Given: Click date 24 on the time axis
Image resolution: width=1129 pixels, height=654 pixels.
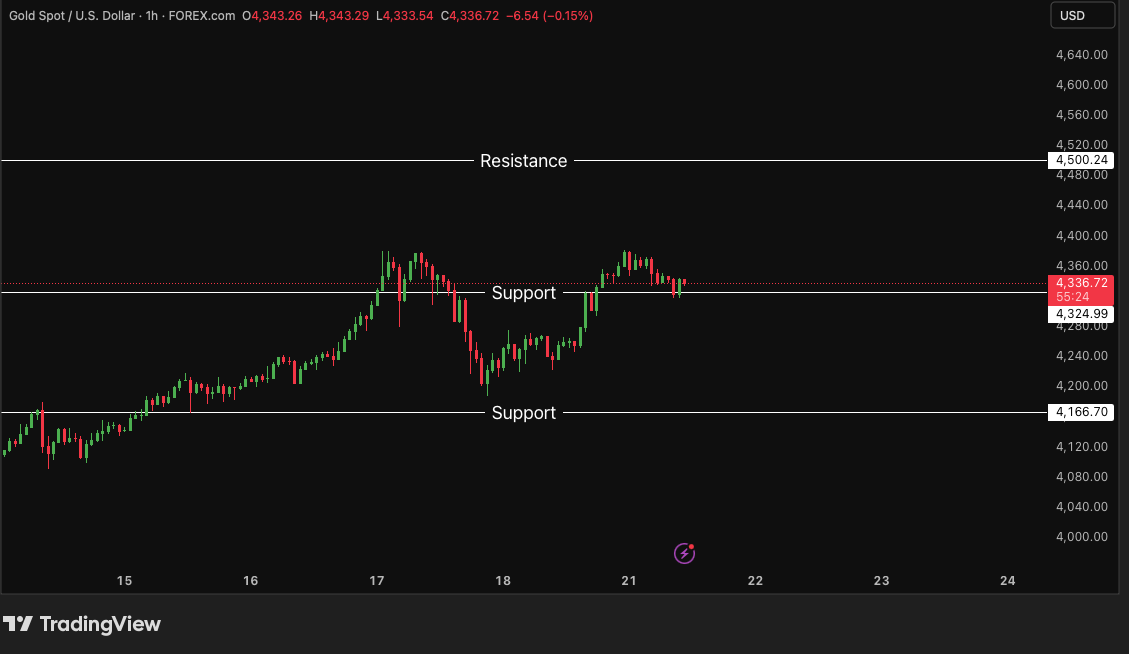Looking at the screenshot, I should point(1008,580).
